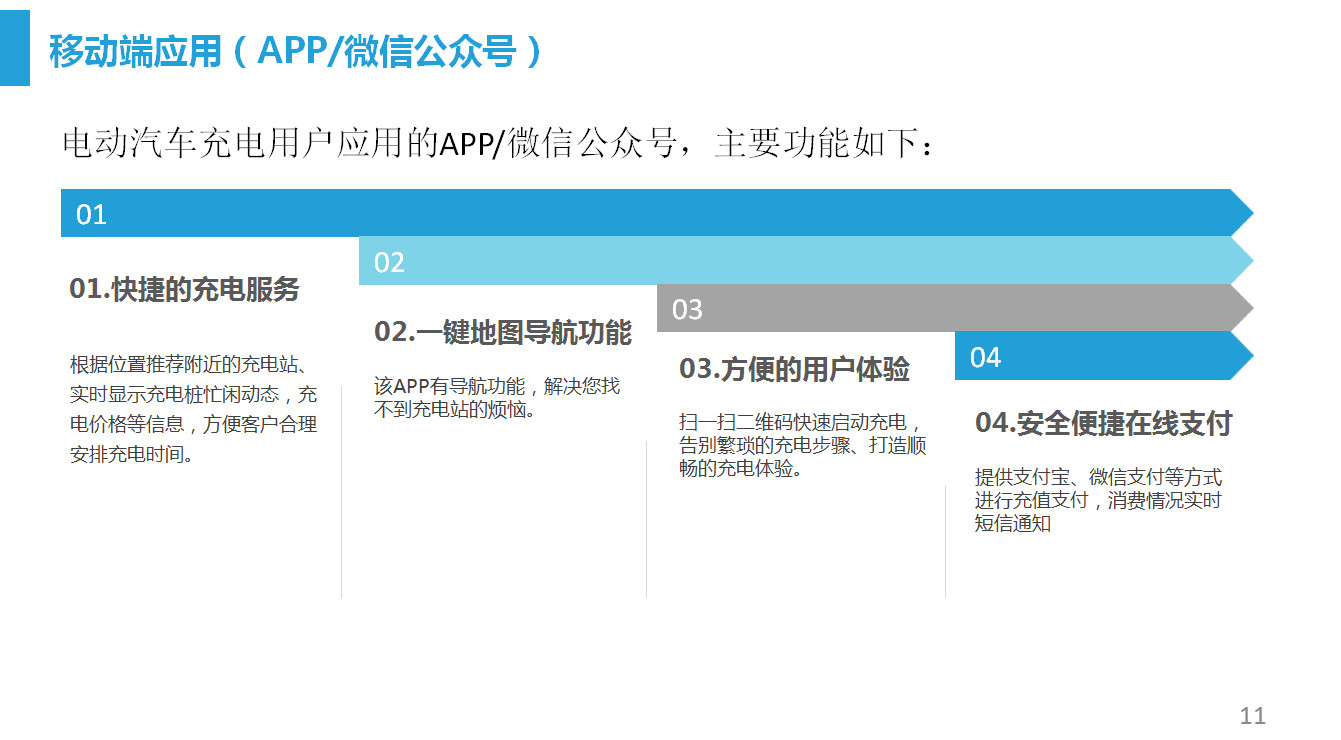Image resolution: width=1341 pixels, height=740 pixels.
Task: Click the slide title 移动端应用（APP/微信公众号）
Action: [x=296, y=51]
